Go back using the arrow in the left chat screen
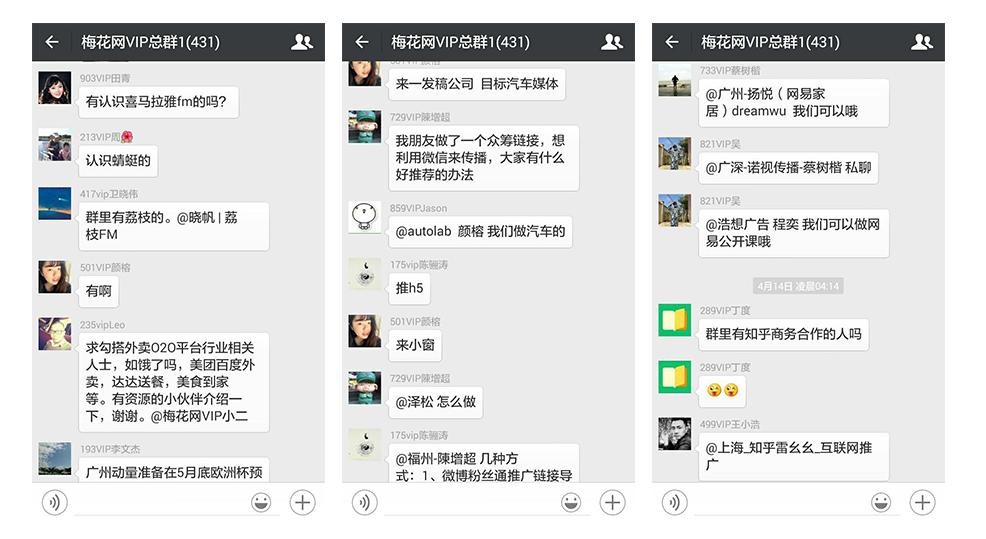 coord(52,42)
